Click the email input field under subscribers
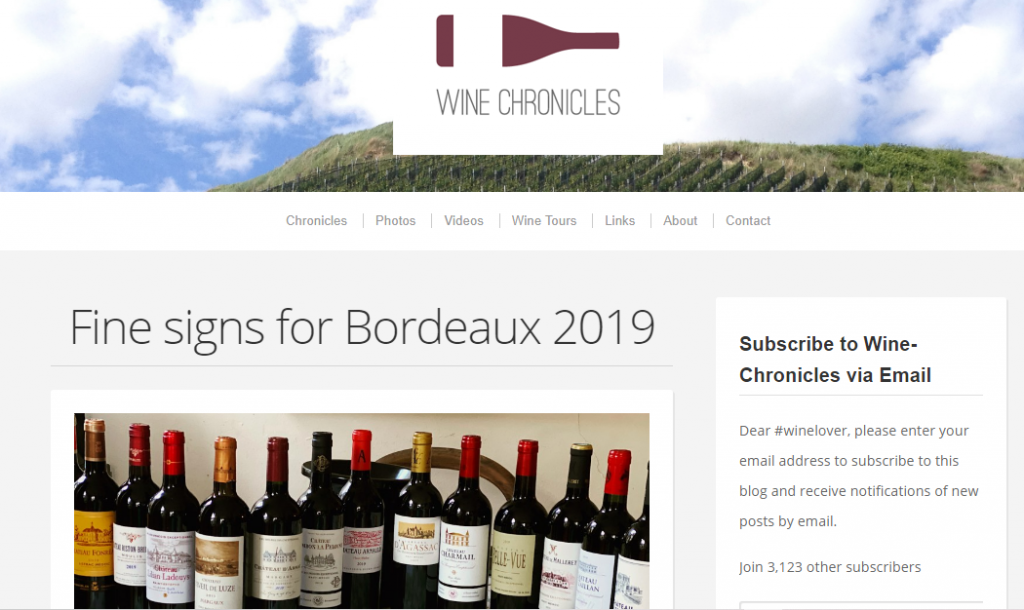 coord(861,605)
